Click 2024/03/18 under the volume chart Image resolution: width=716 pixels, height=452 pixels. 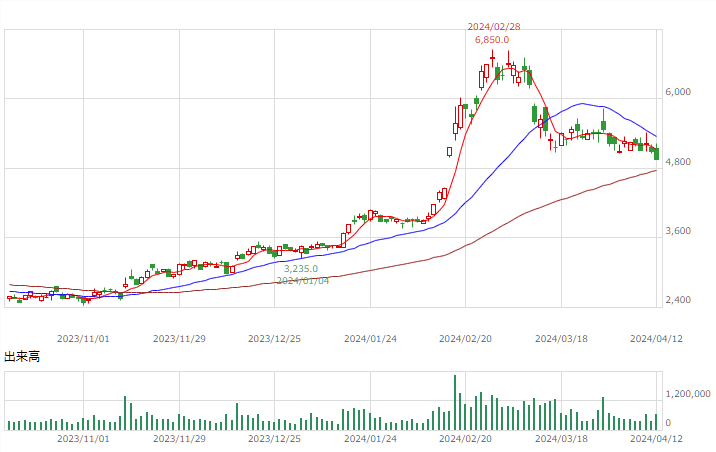pos(561,439)
